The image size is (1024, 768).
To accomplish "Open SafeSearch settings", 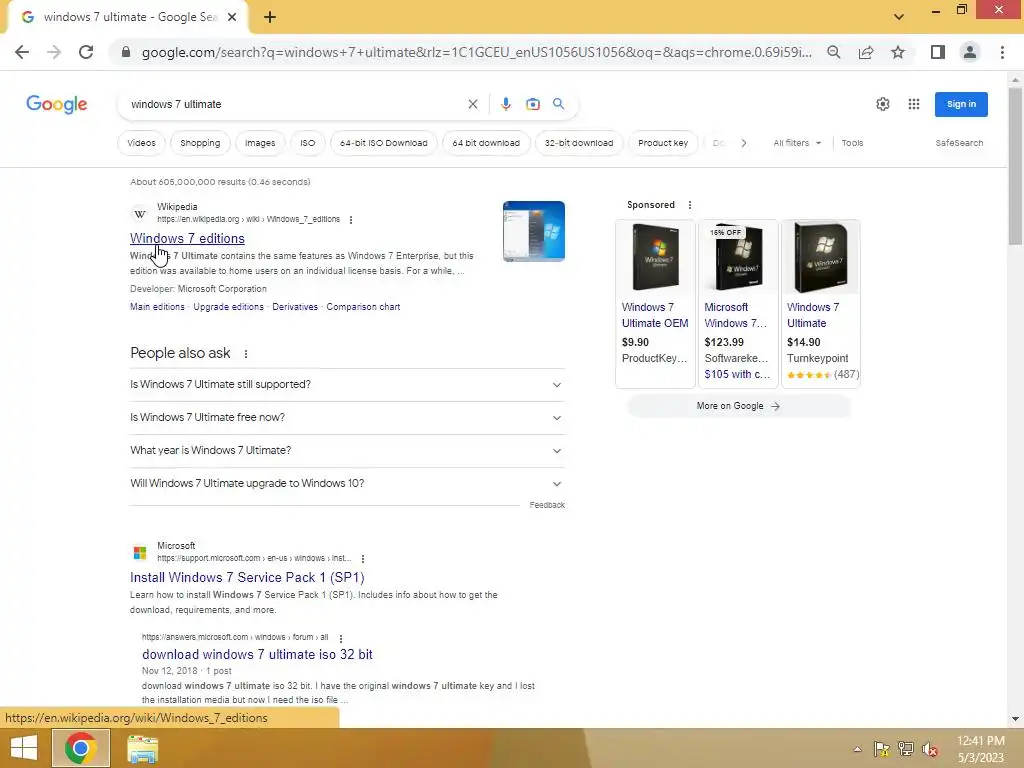I will (x=959, y=143).
